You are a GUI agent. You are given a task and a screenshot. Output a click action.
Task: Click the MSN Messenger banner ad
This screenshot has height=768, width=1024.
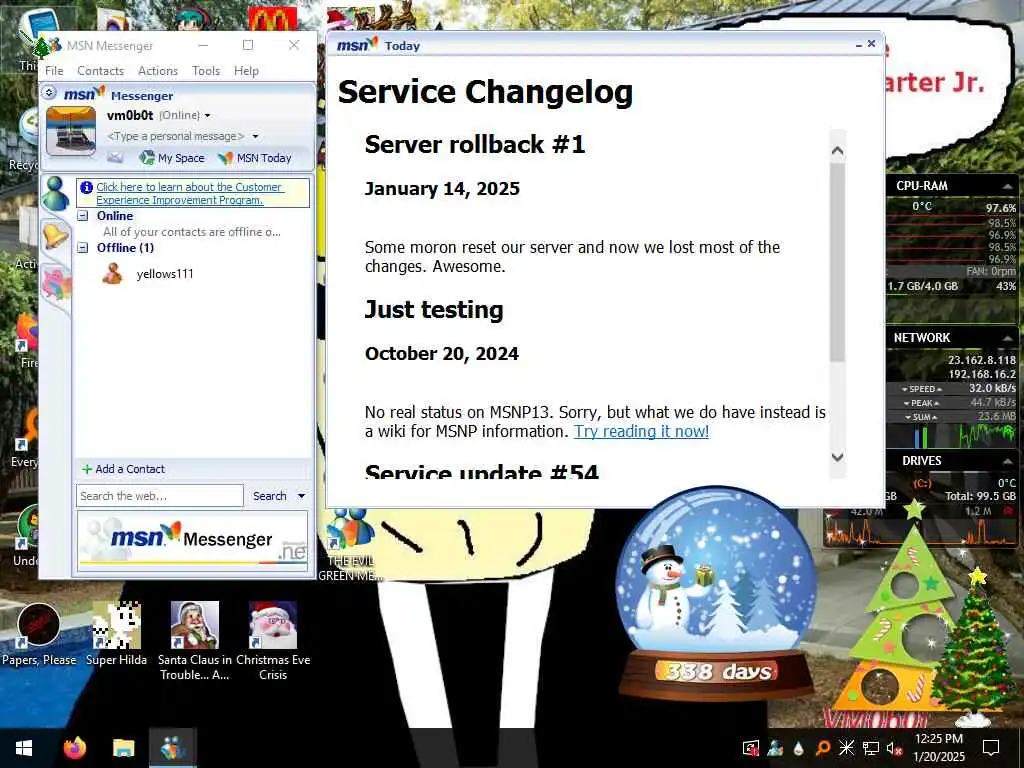click(x=192, y=541)
